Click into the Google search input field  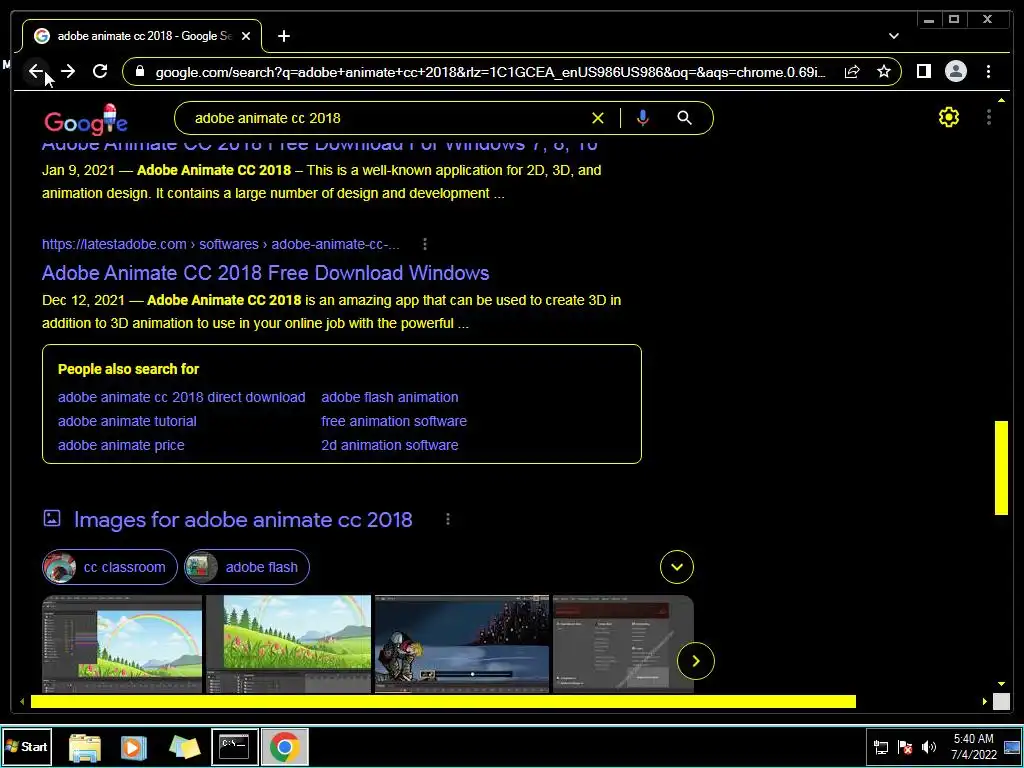385,118
